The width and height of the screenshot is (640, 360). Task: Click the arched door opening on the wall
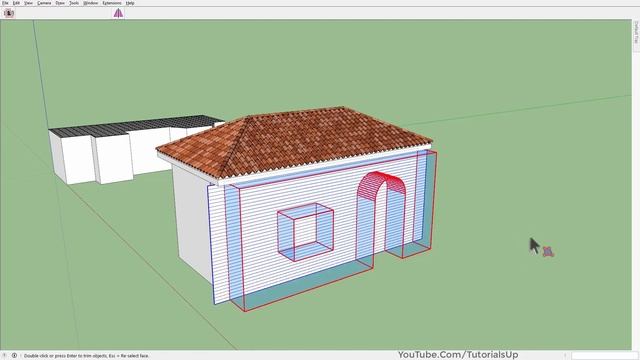(x=380, y=220)
